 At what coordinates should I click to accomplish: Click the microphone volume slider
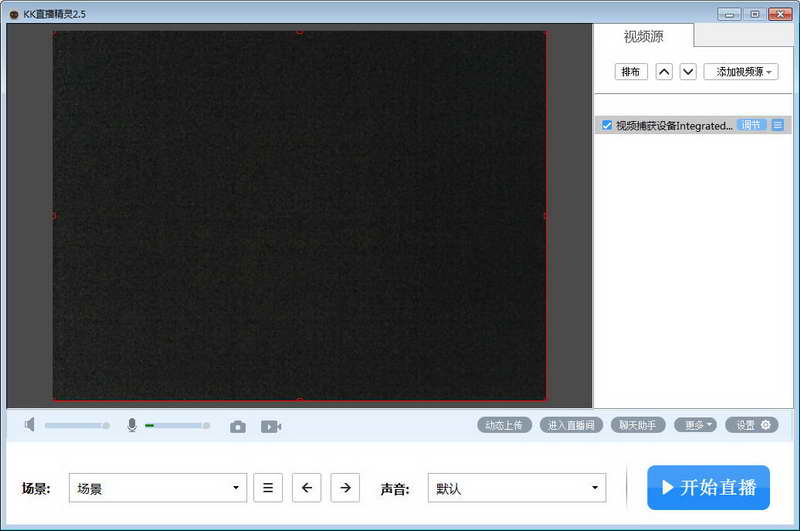click(x=177, y=425)
